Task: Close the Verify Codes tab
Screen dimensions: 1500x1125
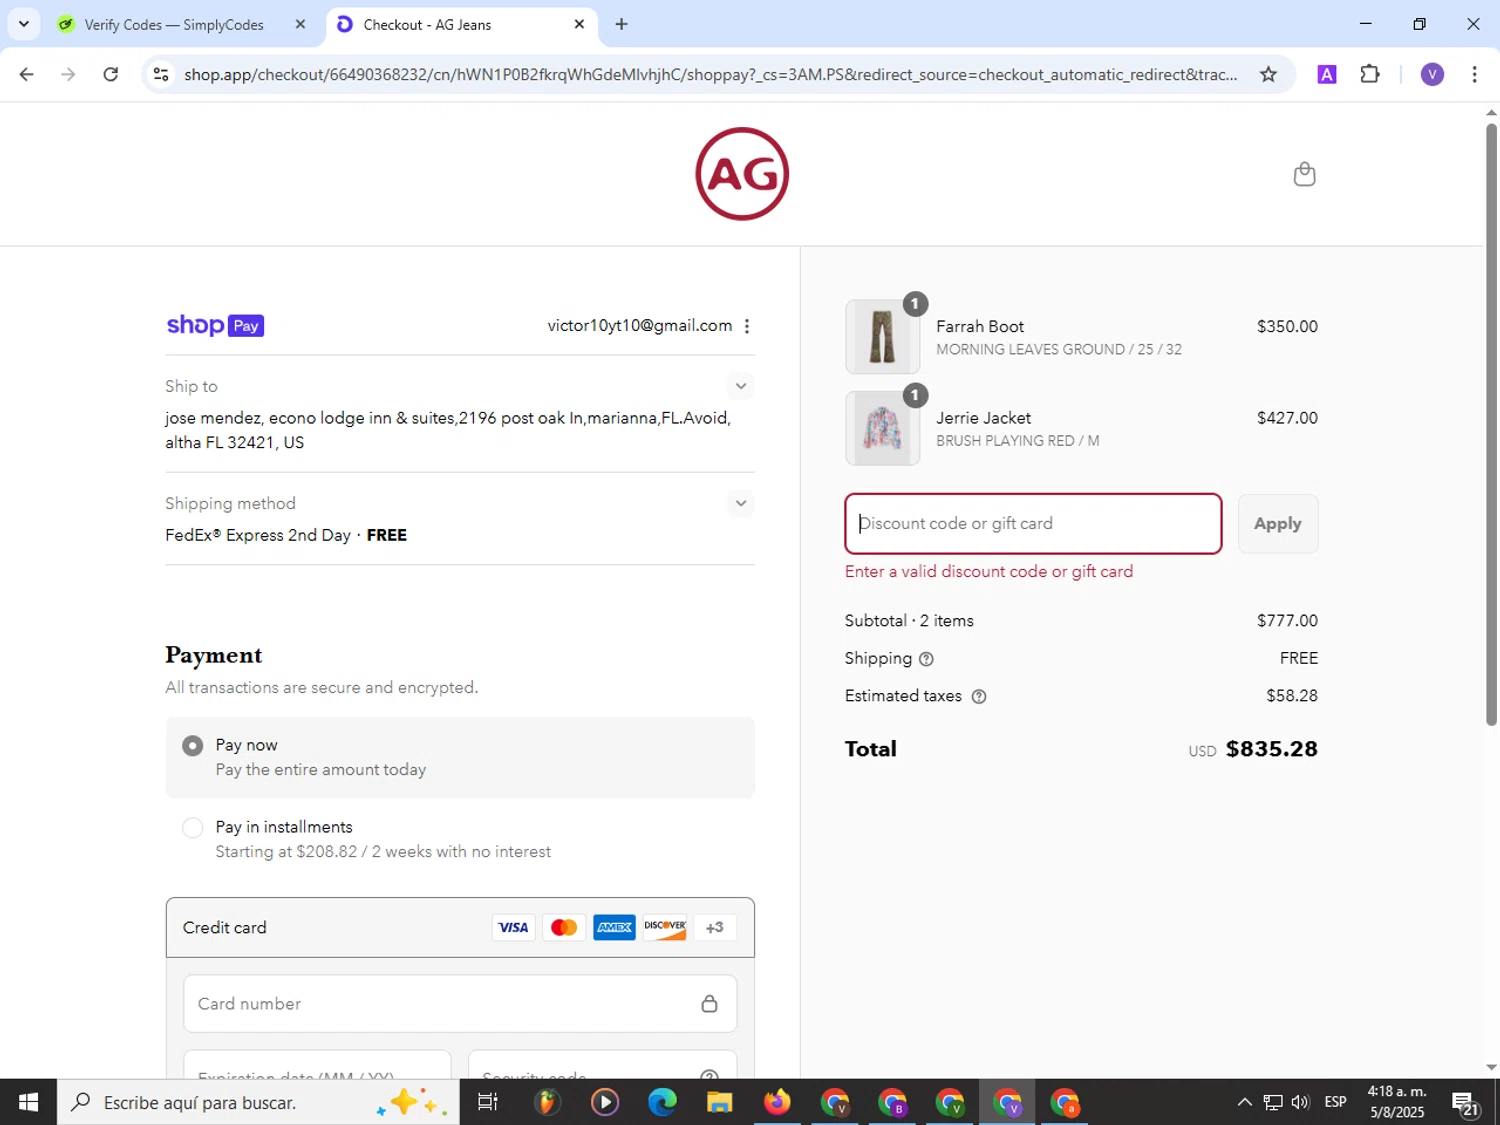Action: (300, 24)
